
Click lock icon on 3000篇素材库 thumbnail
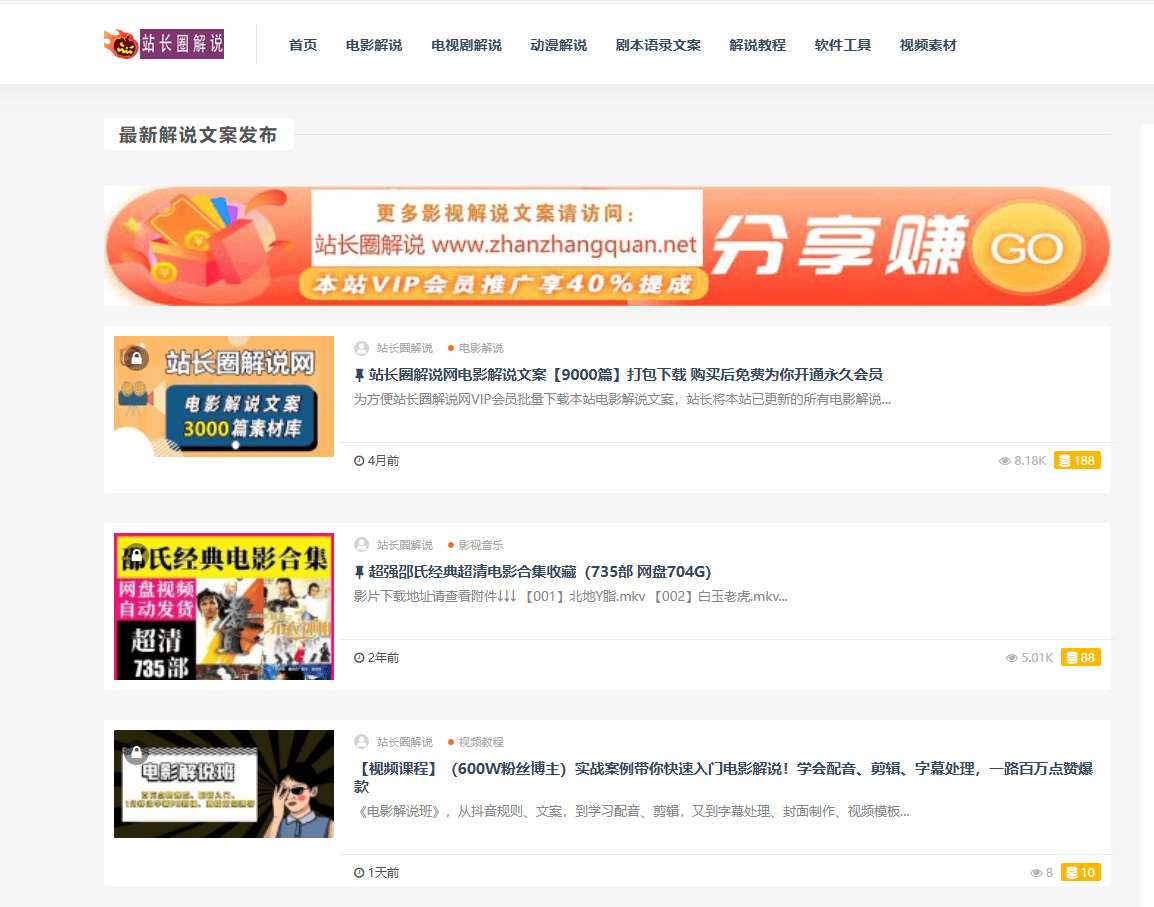135,358
